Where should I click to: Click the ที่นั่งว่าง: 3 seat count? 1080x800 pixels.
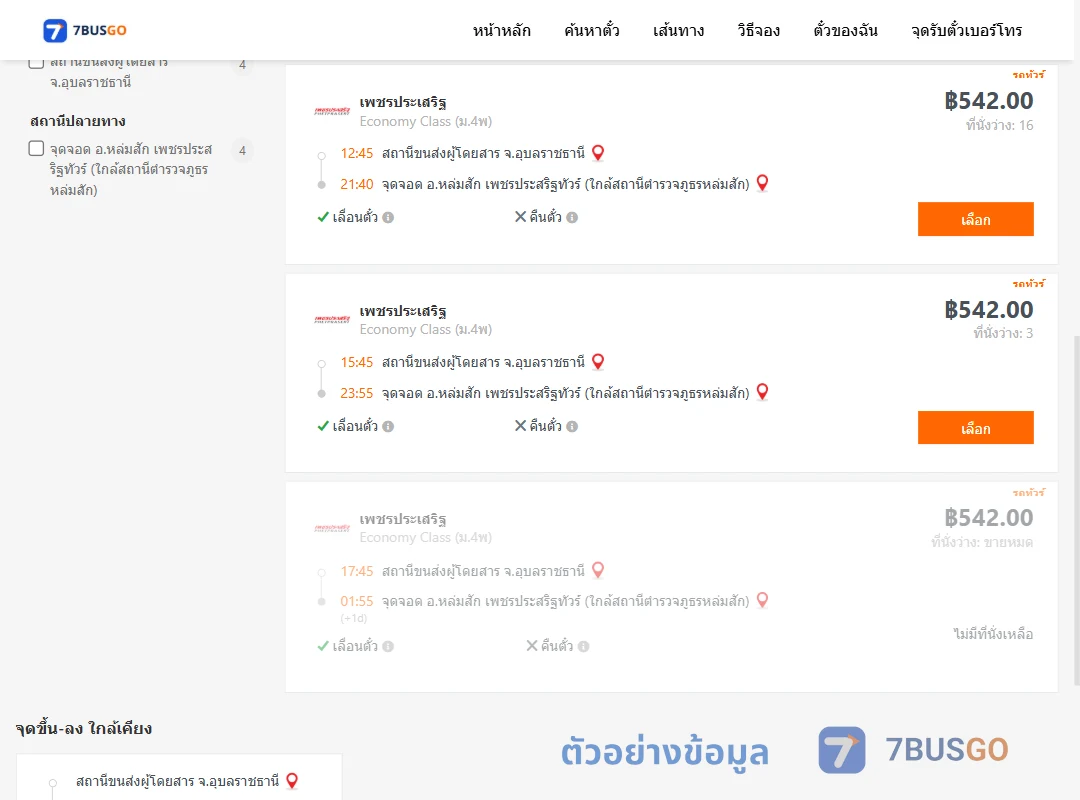[x=1004, y=334]
